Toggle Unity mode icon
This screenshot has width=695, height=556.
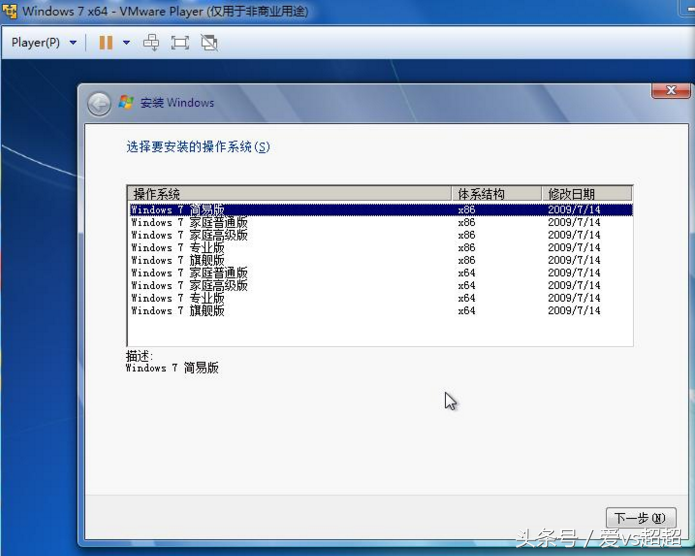[209, 43]
